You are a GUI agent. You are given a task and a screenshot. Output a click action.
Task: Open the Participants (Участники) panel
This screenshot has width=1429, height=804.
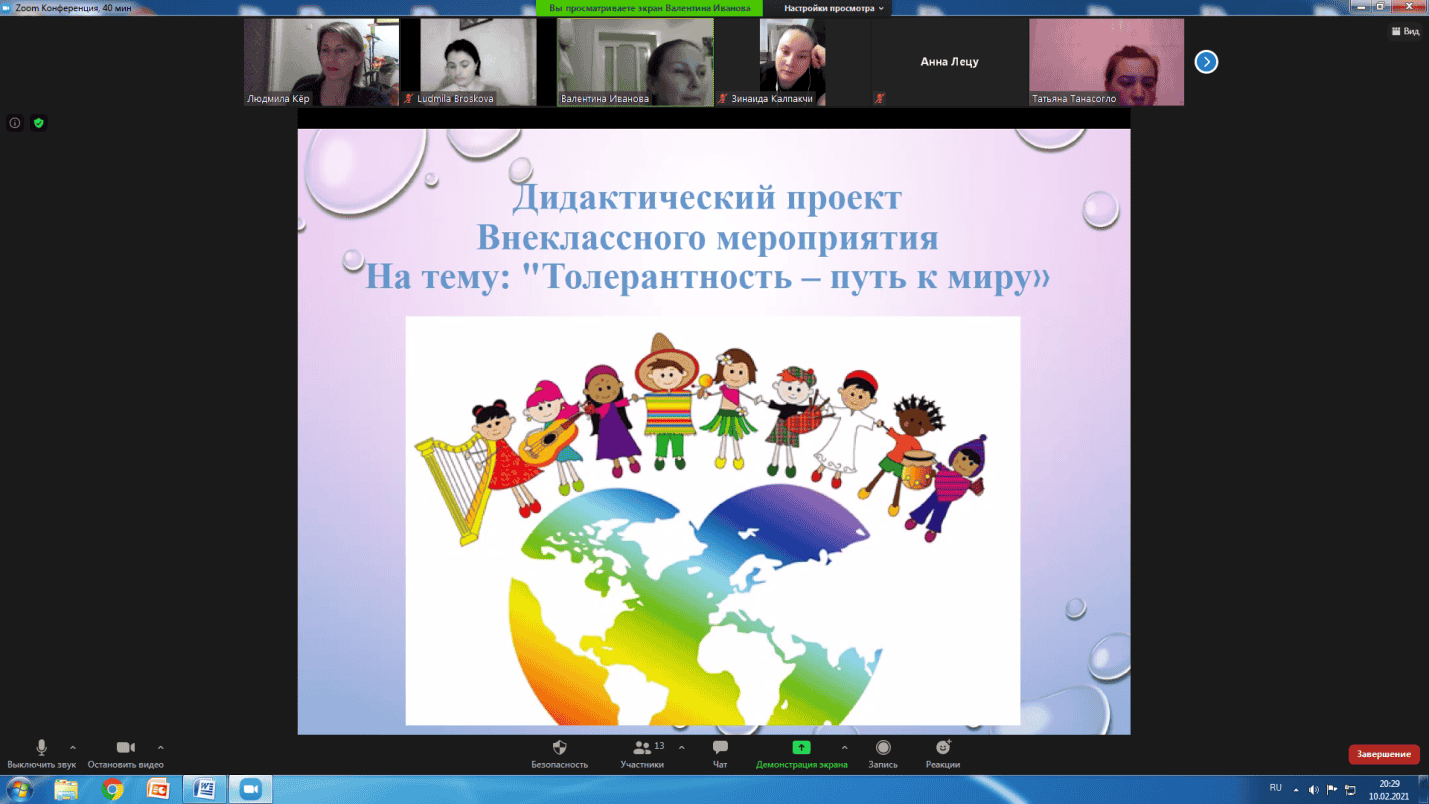pyautogui.click(x=641, y=748)
